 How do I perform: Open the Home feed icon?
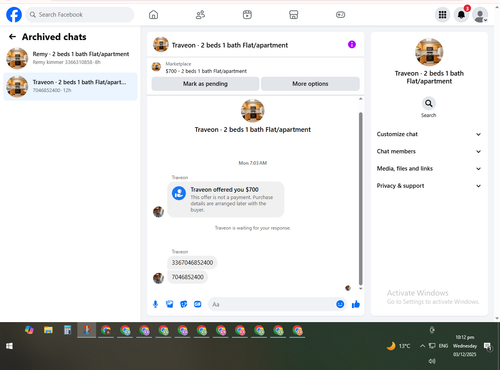click(153, 15)
